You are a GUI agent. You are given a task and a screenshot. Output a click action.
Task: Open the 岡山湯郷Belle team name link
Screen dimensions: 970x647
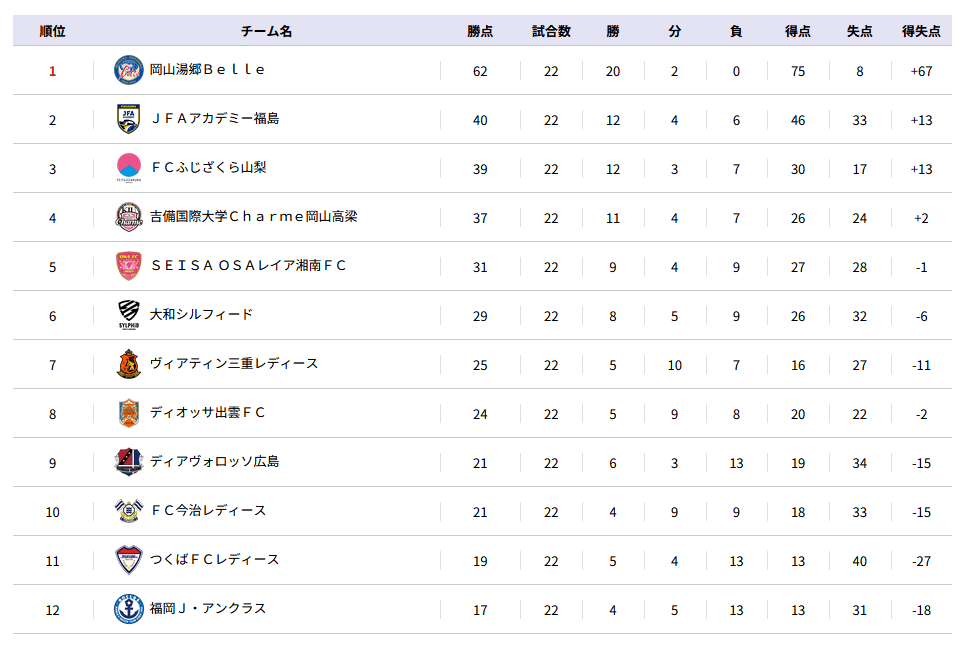tap(208, 70)
